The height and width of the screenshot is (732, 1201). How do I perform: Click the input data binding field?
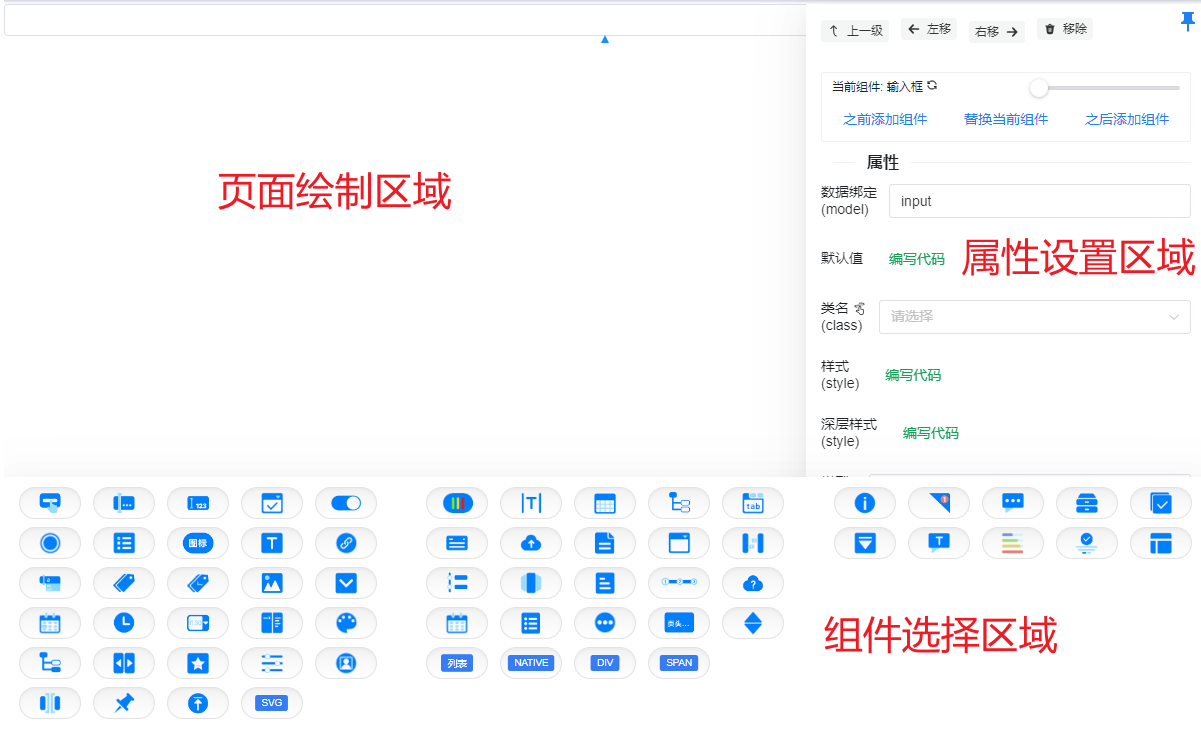(x=1039, y=201)
